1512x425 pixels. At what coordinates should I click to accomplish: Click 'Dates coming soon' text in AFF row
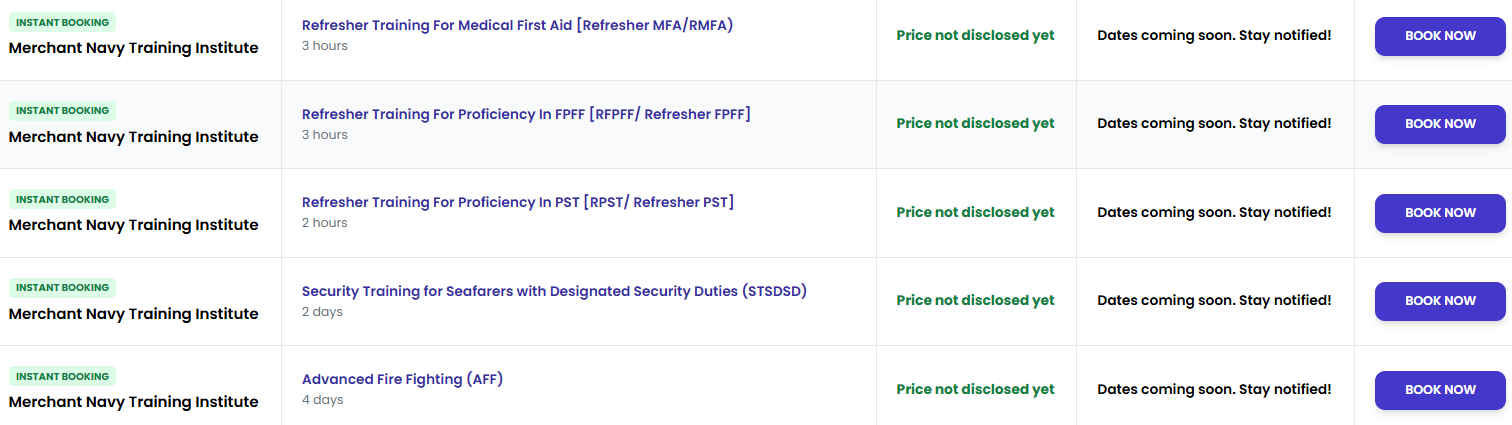coord(1214,389)
